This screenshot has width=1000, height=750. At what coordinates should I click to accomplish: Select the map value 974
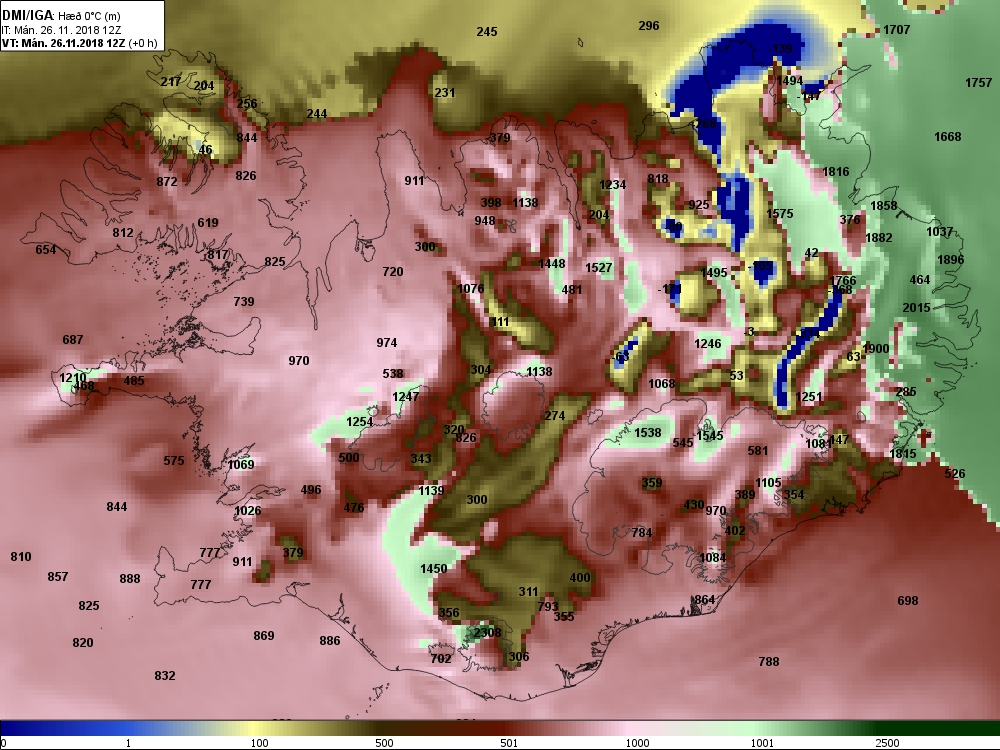coord(386,342)
